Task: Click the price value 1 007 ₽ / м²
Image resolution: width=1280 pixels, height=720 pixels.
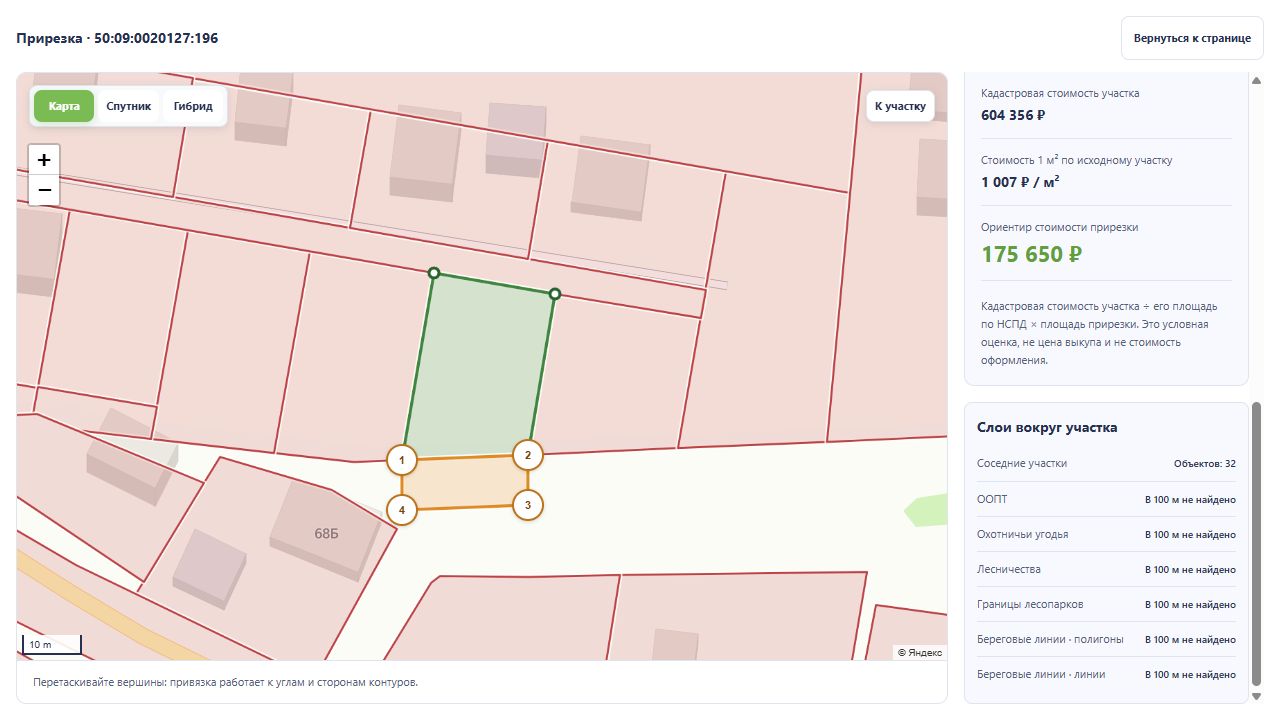Action: click(x=1020, y=182)
